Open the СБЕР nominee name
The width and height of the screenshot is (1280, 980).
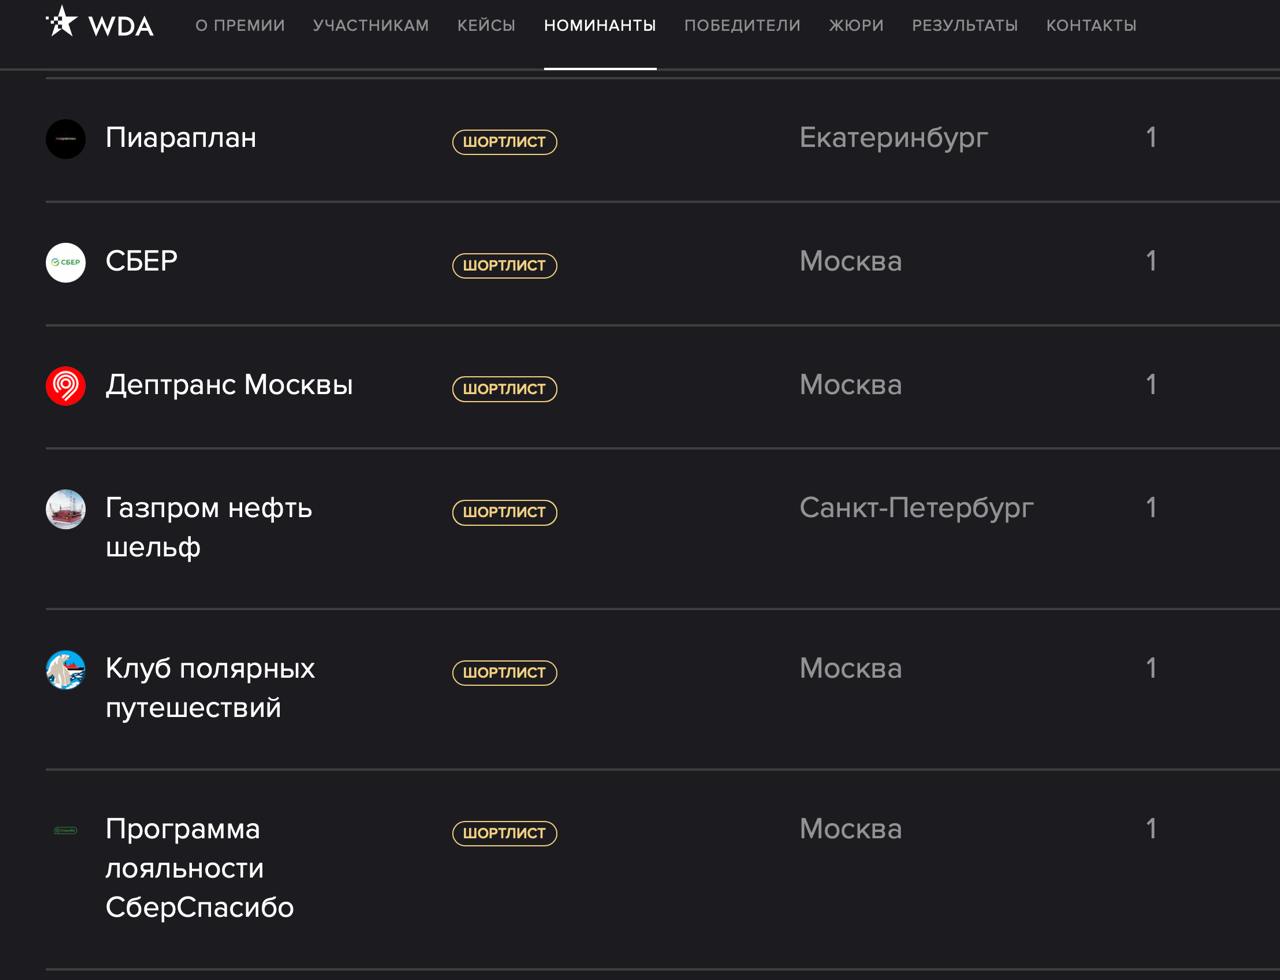(142, 261)
